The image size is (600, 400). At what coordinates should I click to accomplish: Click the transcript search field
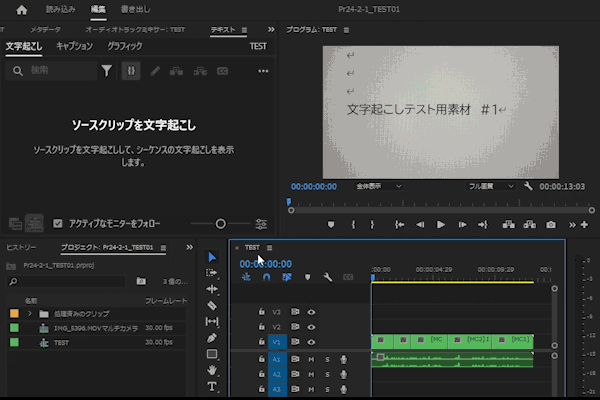tap(51, 71)
